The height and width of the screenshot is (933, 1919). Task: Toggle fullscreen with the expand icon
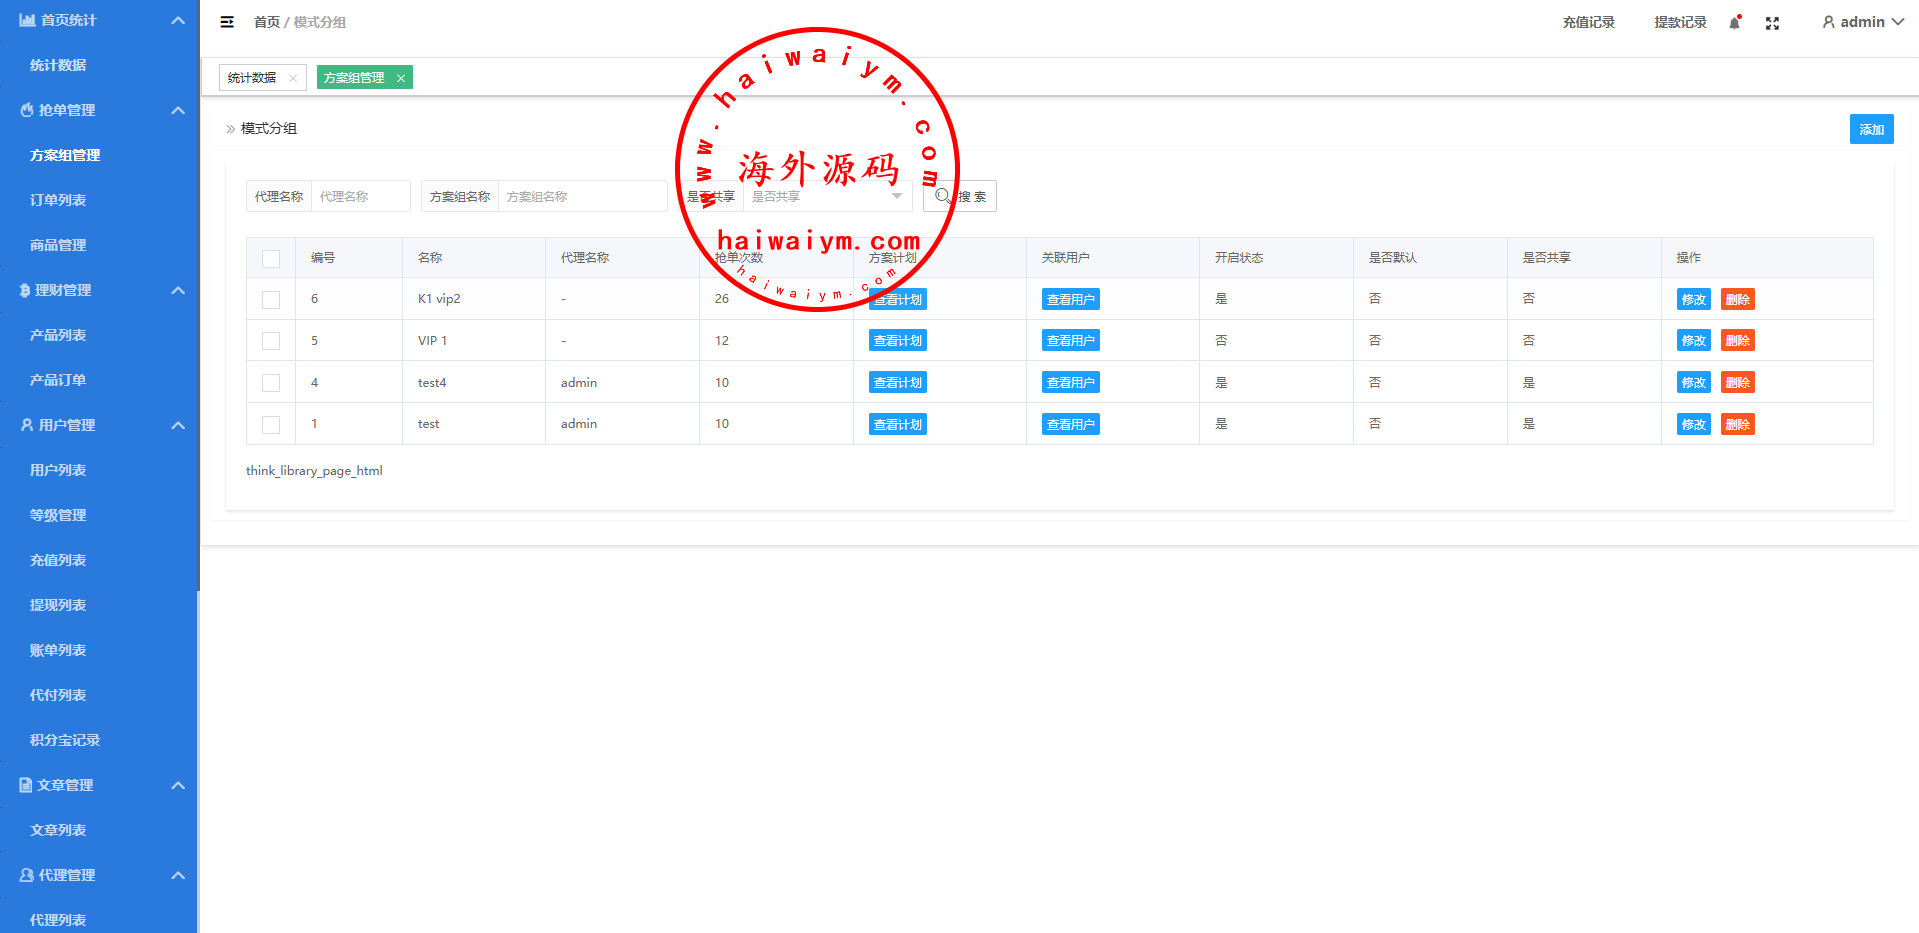1772,23
